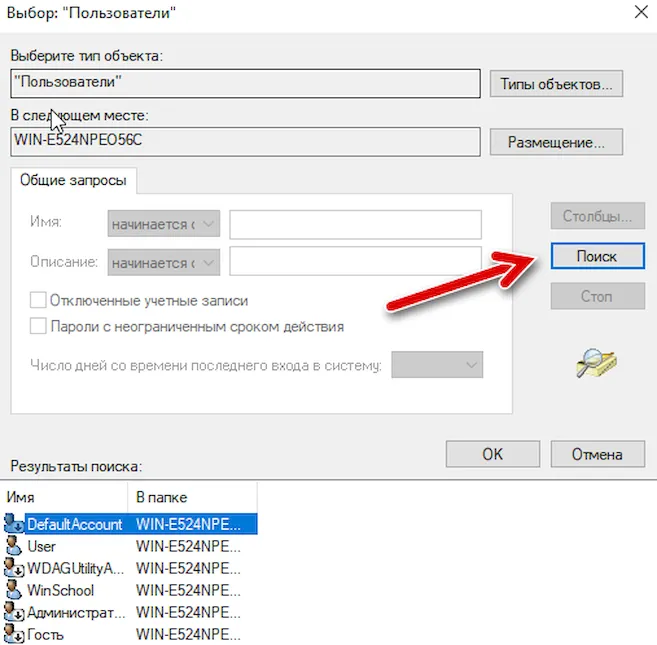Select the Общие запросы tab
Screen dimensions: 657x645
[x=73, y=180]
